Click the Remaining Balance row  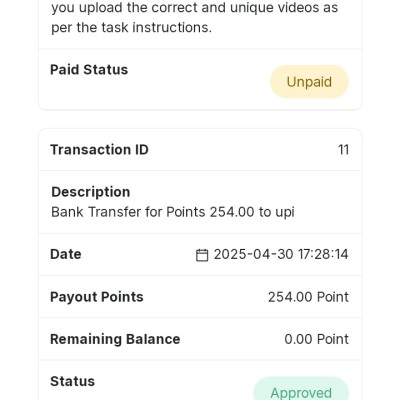point(200,339)
